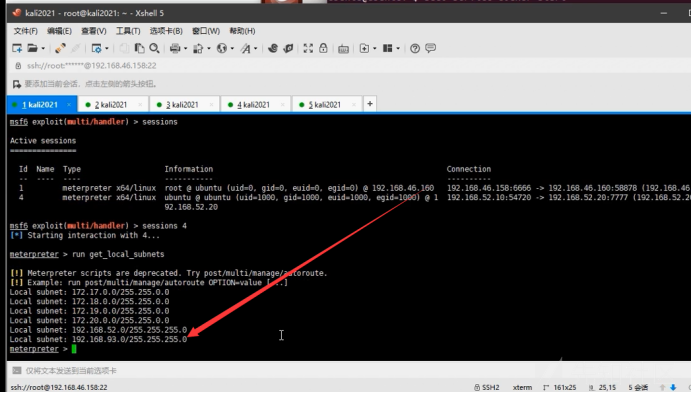
Task: Open the 查看(V) menu
Action: [94, 31]
